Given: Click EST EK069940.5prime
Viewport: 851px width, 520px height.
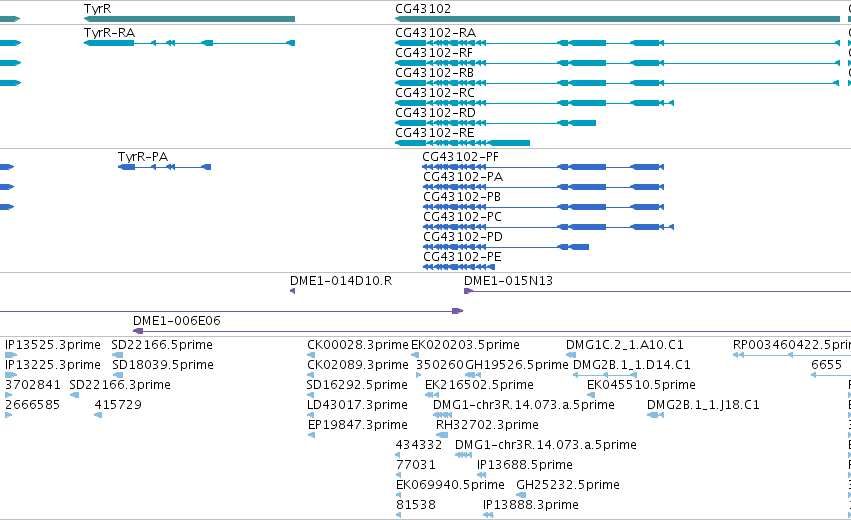Looking at the screenshot, I should click(x=450, y=485).
